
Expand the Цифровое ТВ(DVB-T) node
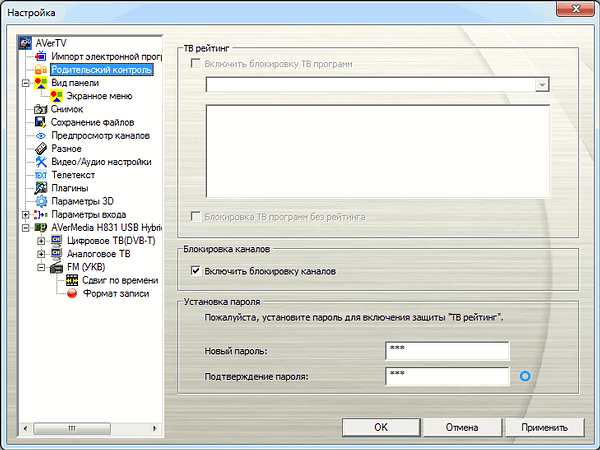[41, 241]
